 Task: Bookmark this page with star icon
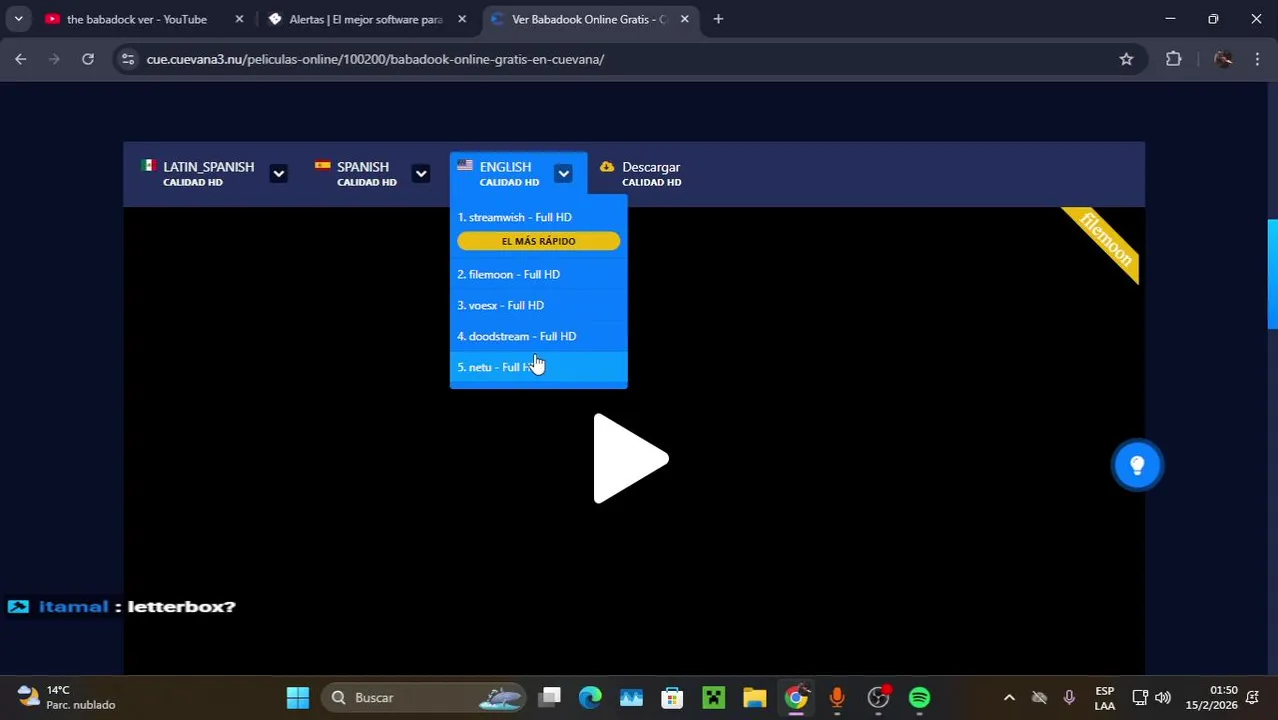[x=1126, y=59]
